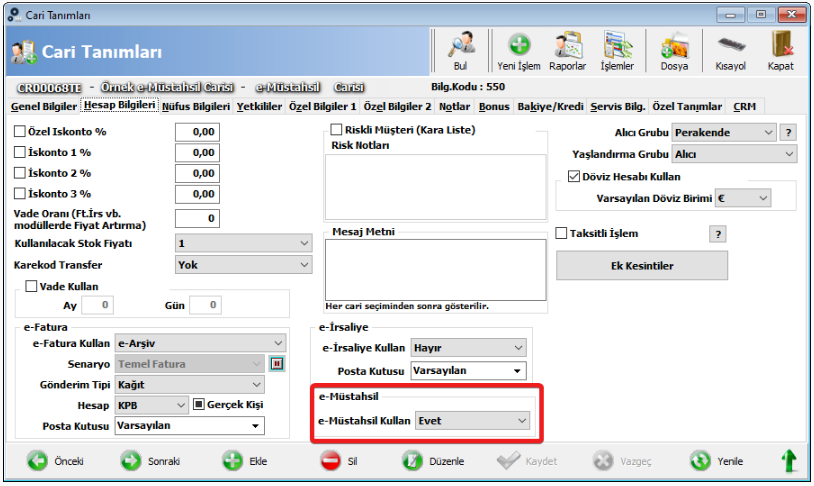Switch to the Nüfus Bilgileri tab
Image resolution: width=814 pixels, height=486 pixels.
196,106
